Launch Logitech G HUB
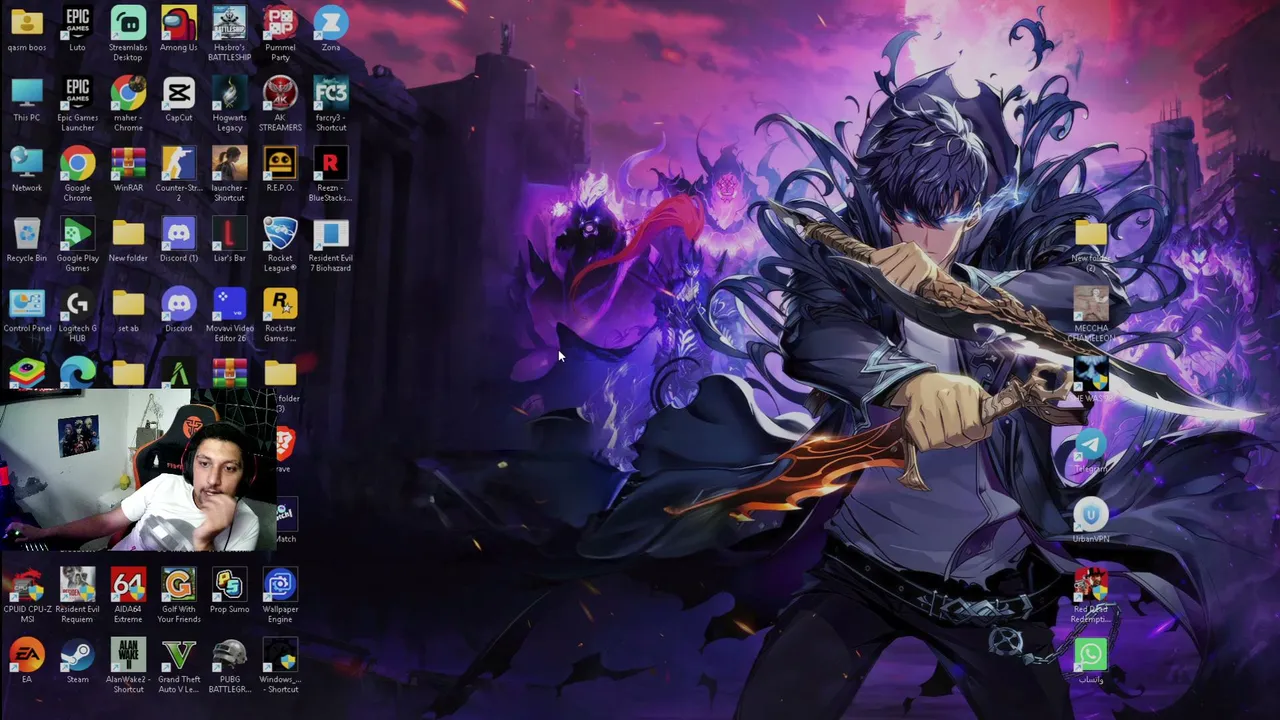The height and width of the screenshot is (720, 1280). point(77,315)
